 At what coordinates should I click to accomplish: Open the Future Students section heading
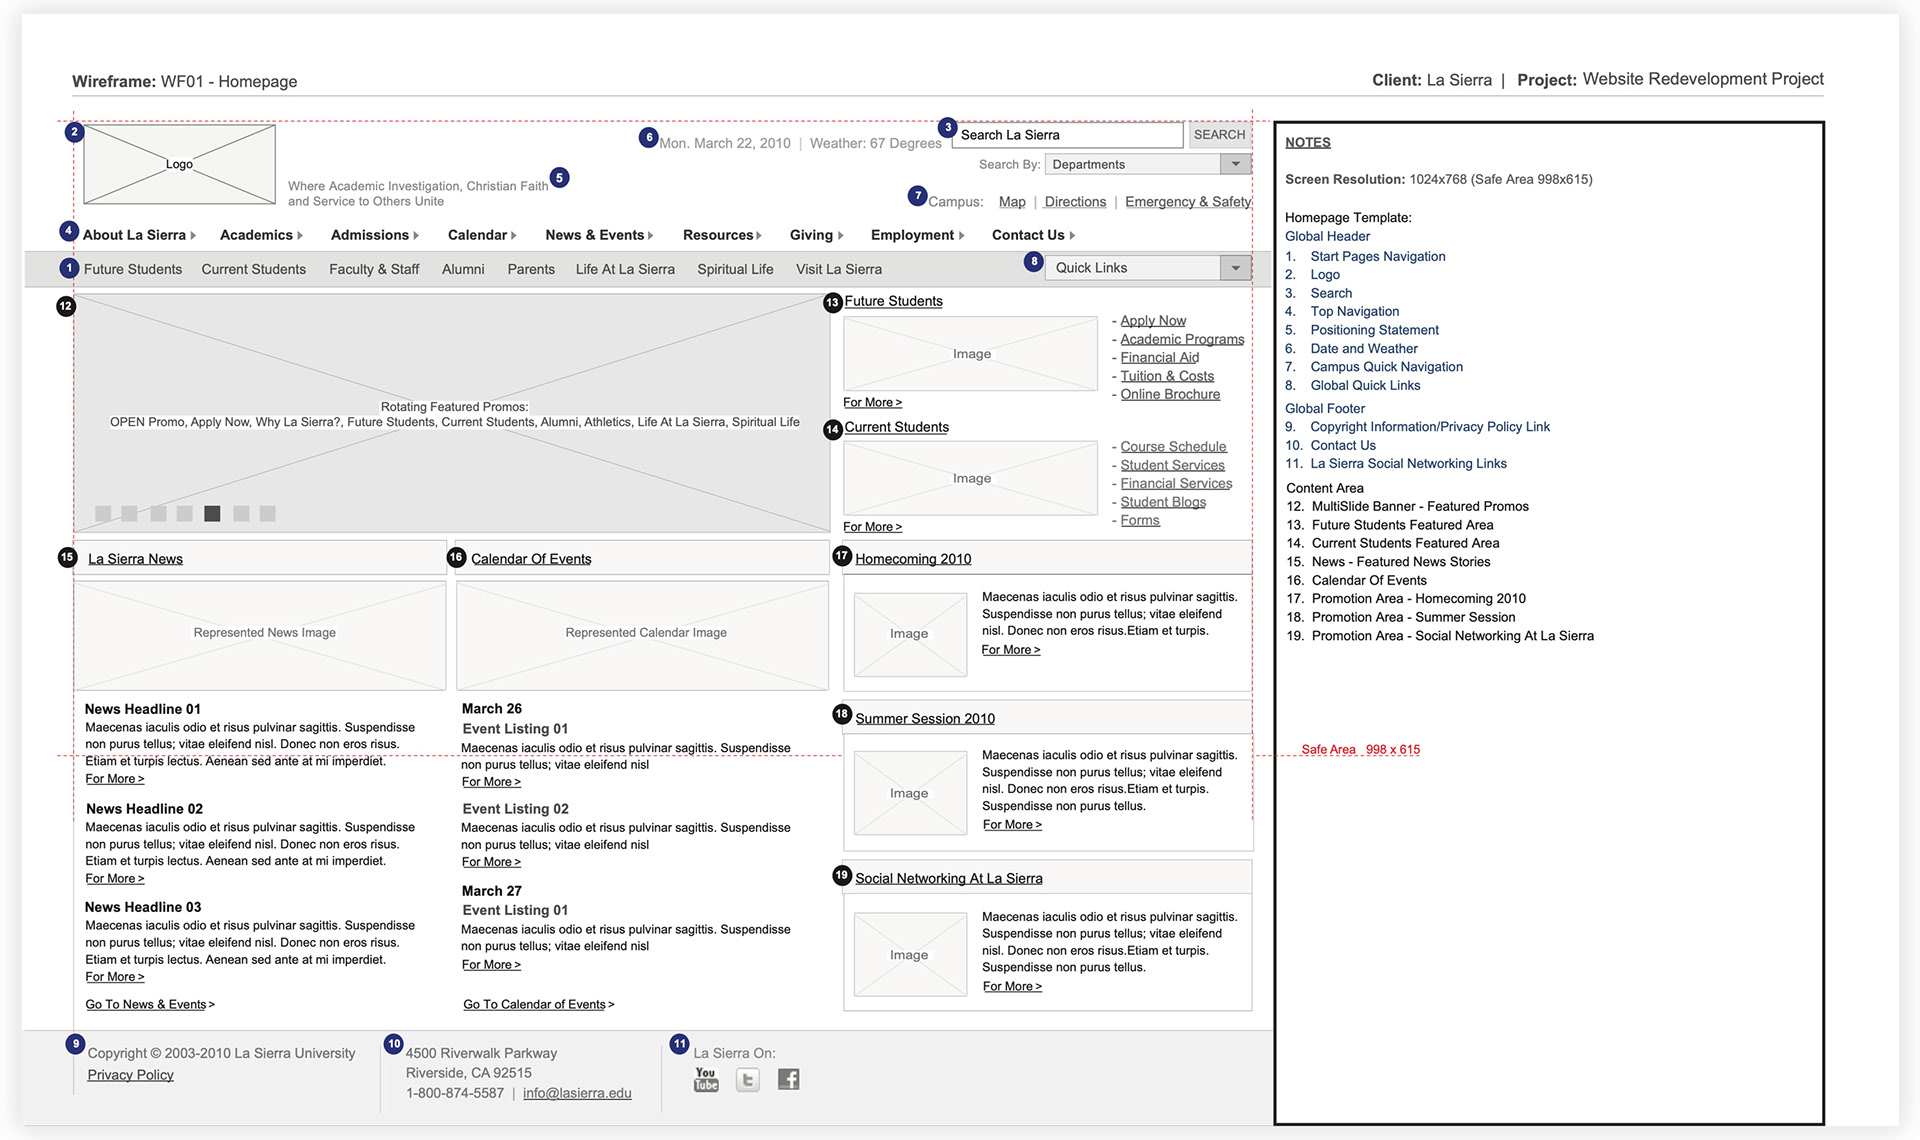pos(893,301)
